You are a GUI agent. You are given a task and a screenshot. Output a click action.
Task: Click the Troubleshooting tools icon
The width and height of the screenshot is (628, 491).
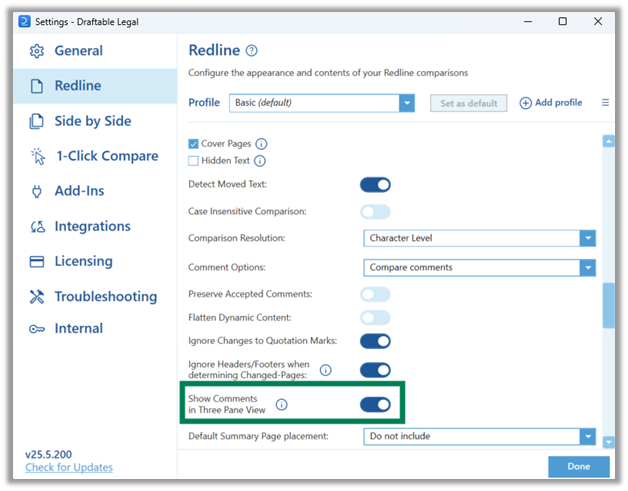[x=36, y=297]
